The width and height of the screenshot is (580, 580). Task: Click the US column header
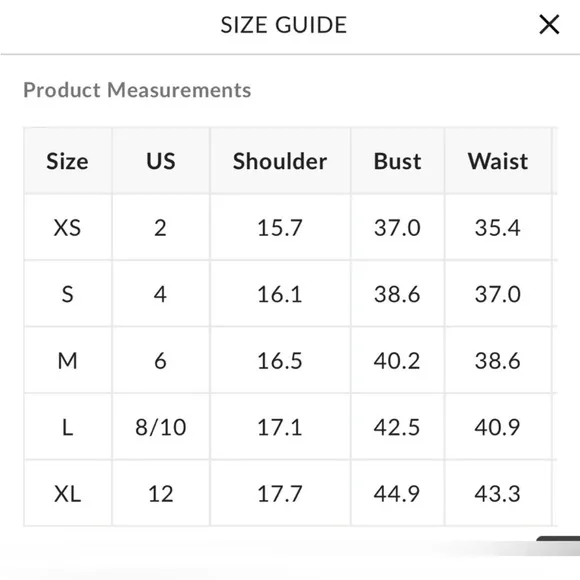click(x=161, y=161)
